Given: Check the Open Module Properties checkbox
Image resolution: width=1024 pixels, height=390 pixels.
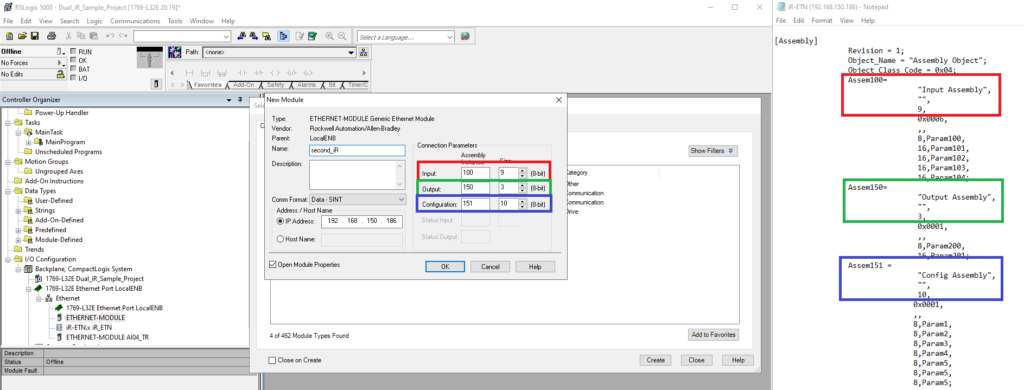Looking at the screenshot, I should pos(273,265).
